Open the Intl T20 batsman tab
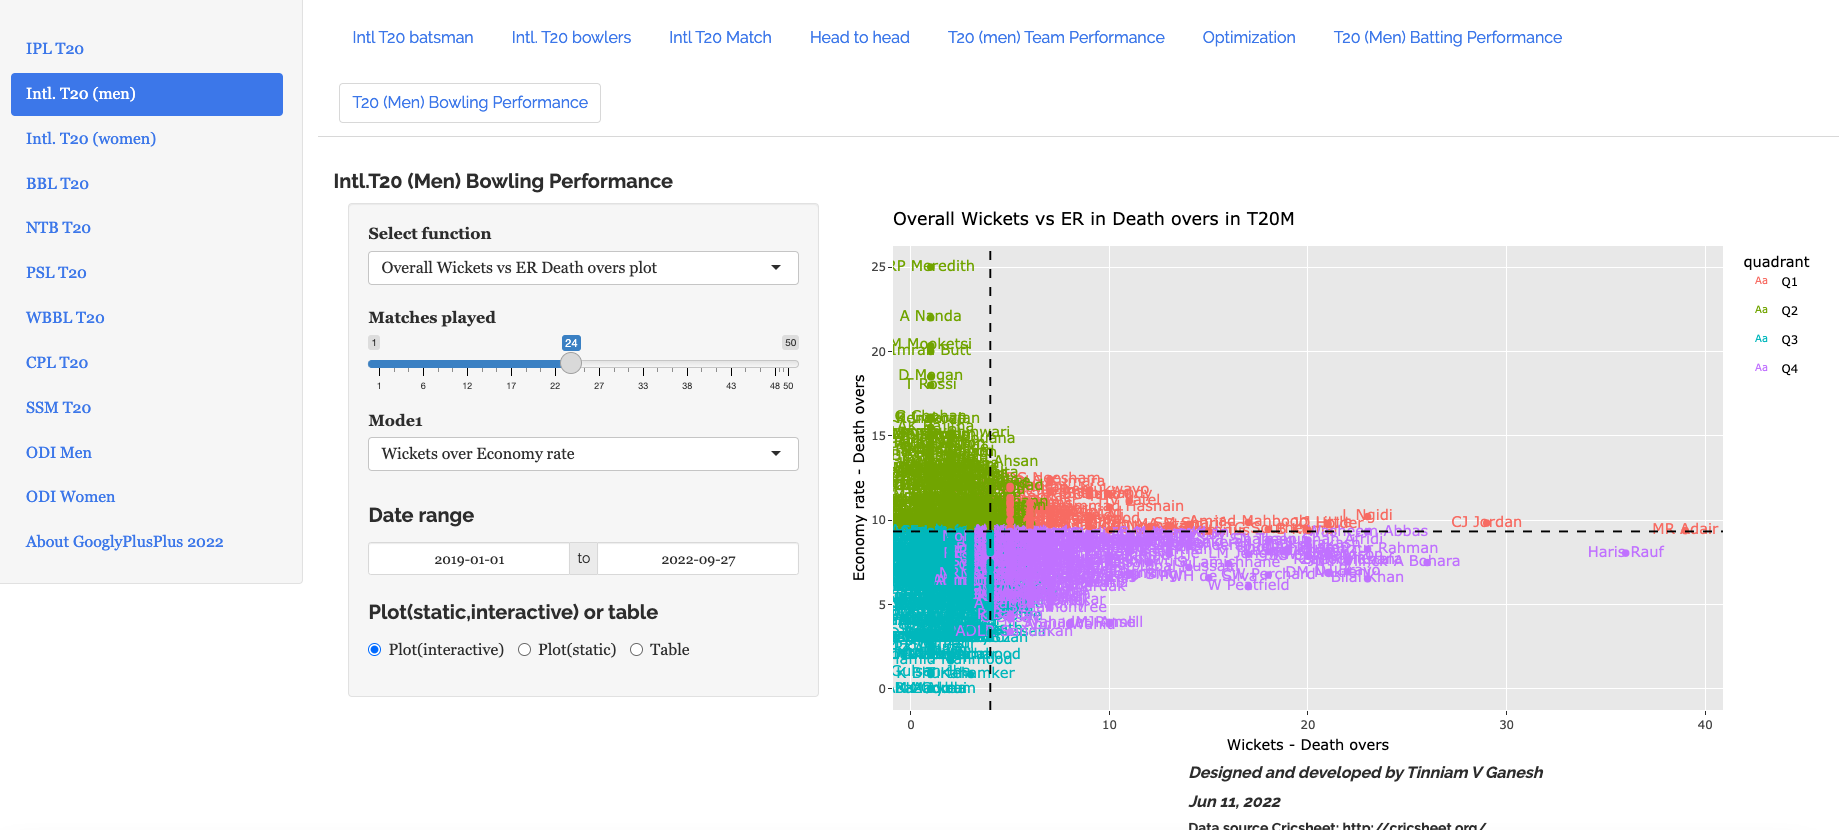1839x830 pixels. (x=412, y=38)
